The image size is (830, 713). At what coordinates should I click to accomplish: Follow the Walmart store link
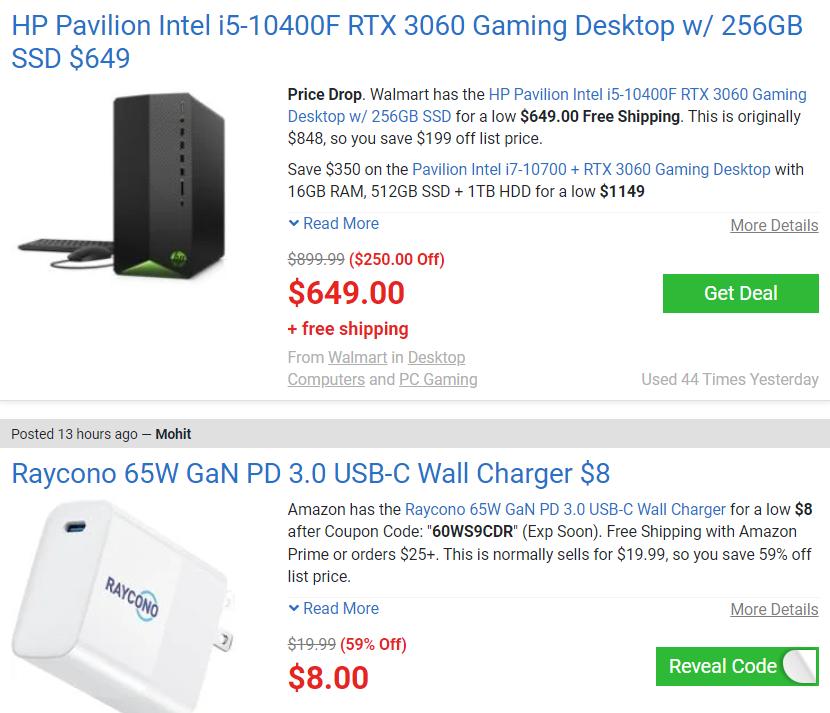357,357
